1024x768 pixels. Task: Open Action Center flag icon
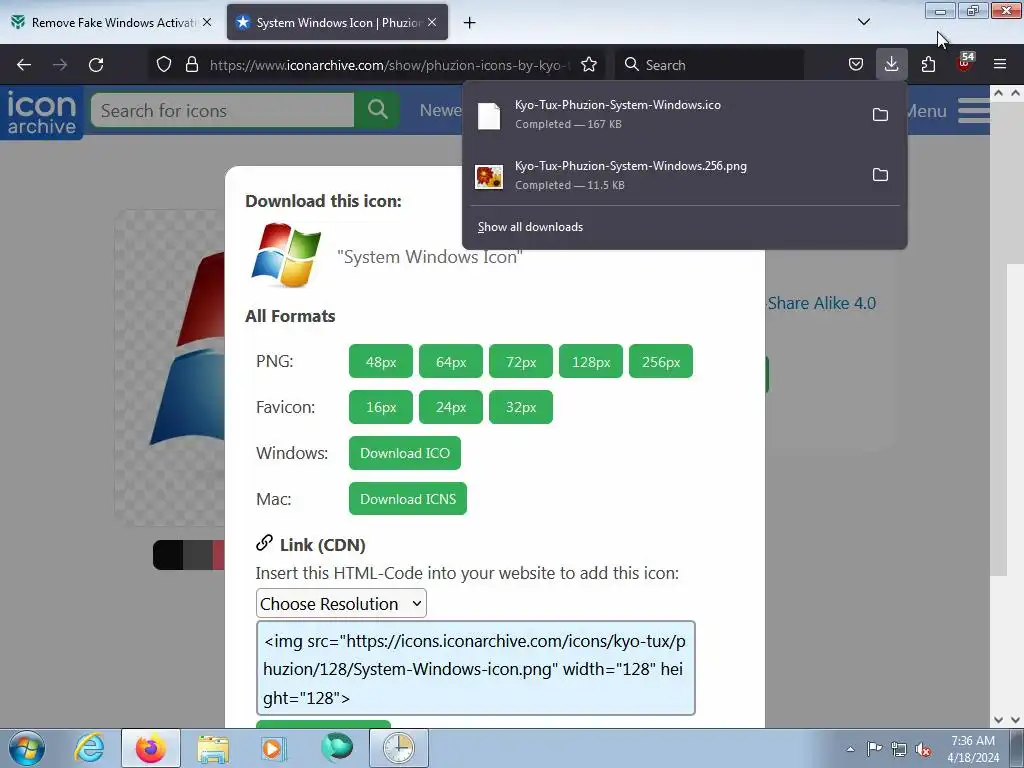pos(874,748)
